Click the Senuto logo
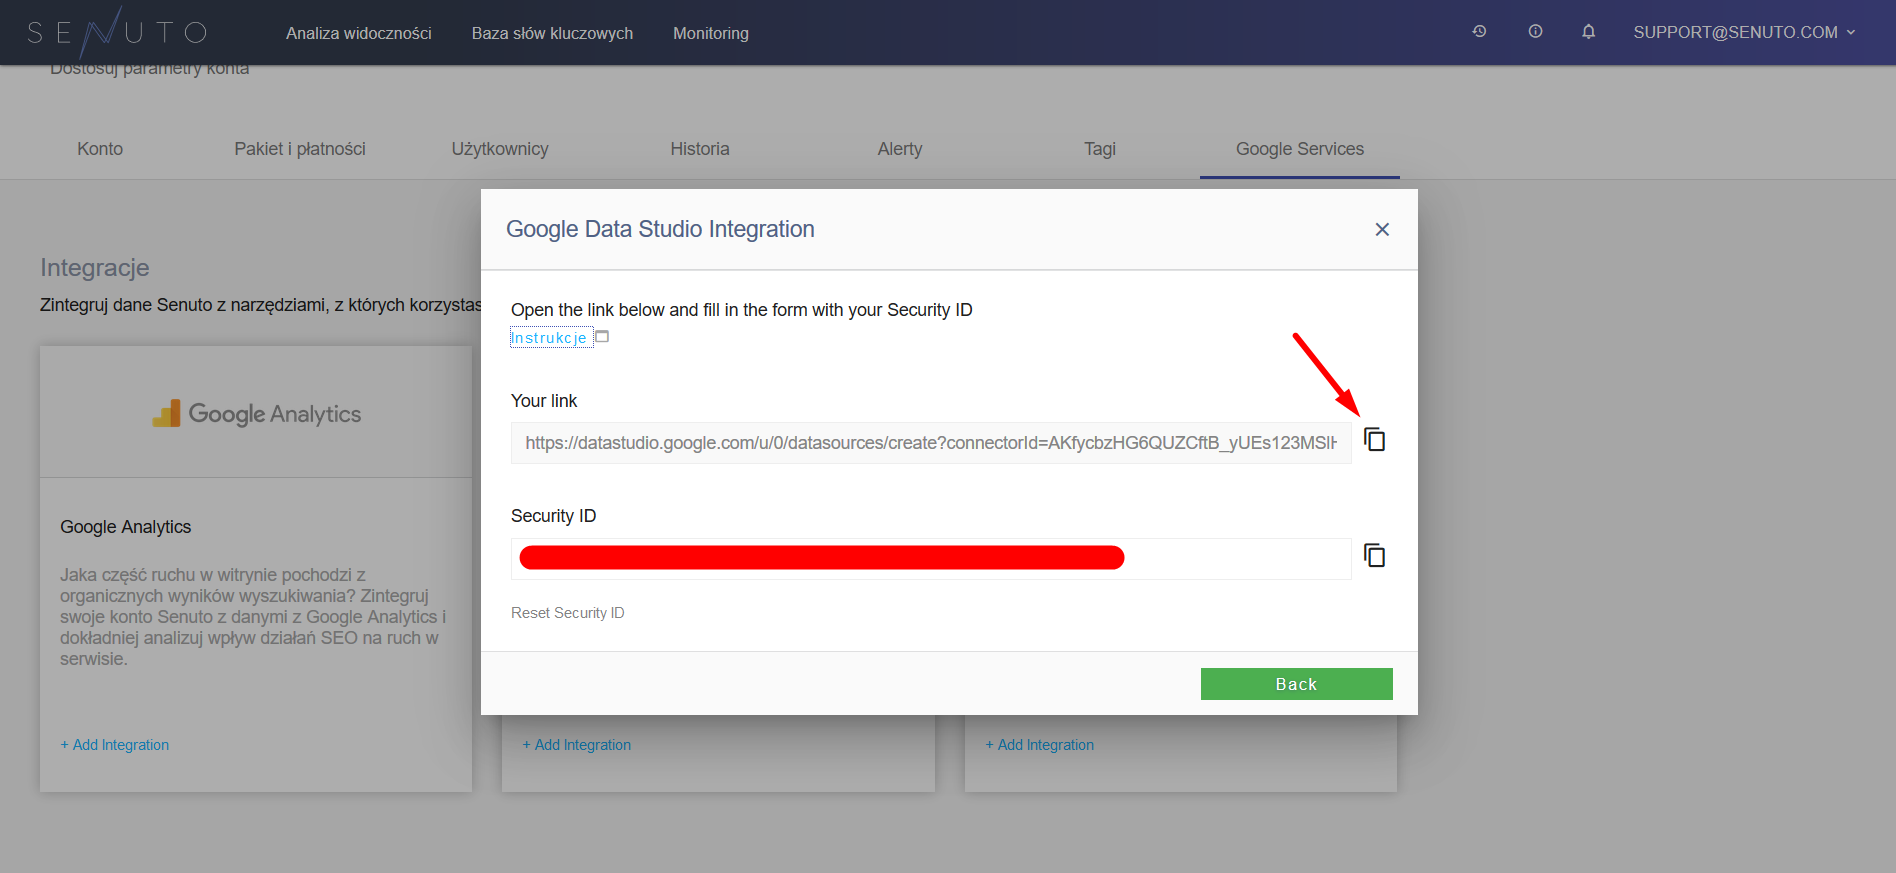This screenshot has height=873, width=1896. [x=117, y=32]
